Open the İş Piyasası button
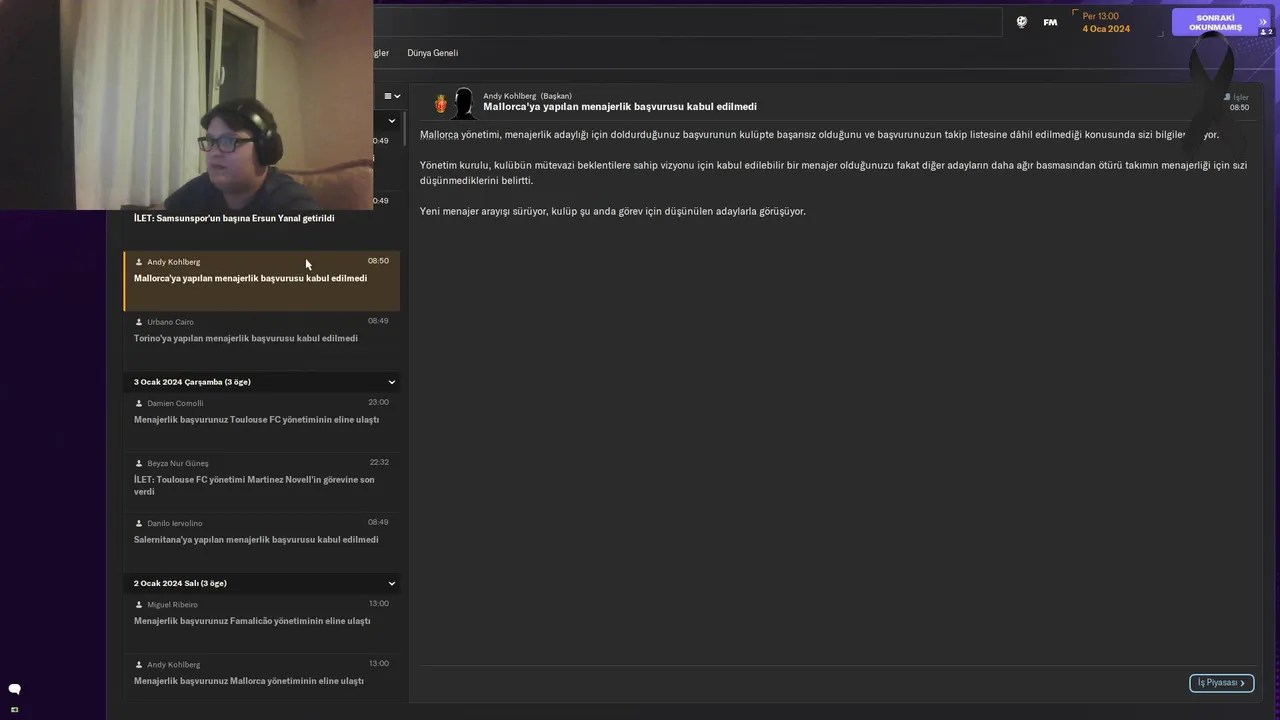 [x=1221, y=683]
